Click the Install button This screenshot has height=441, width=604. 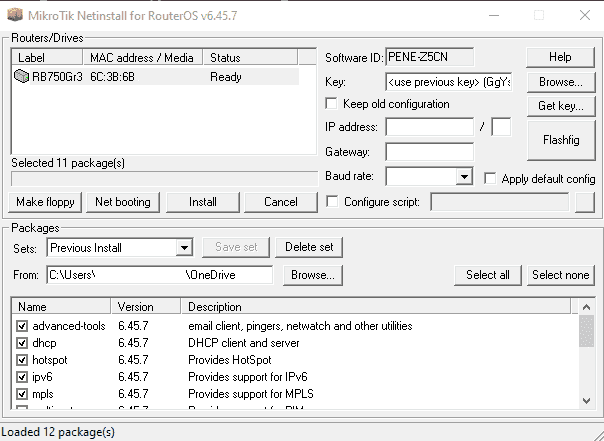[203, 202]
